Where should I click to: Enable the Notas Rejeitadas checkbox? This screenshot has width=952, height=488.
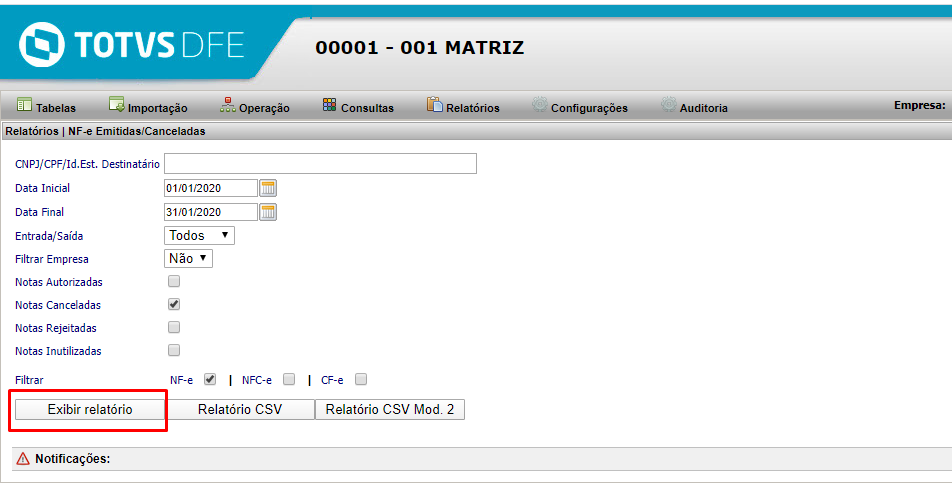174,327
